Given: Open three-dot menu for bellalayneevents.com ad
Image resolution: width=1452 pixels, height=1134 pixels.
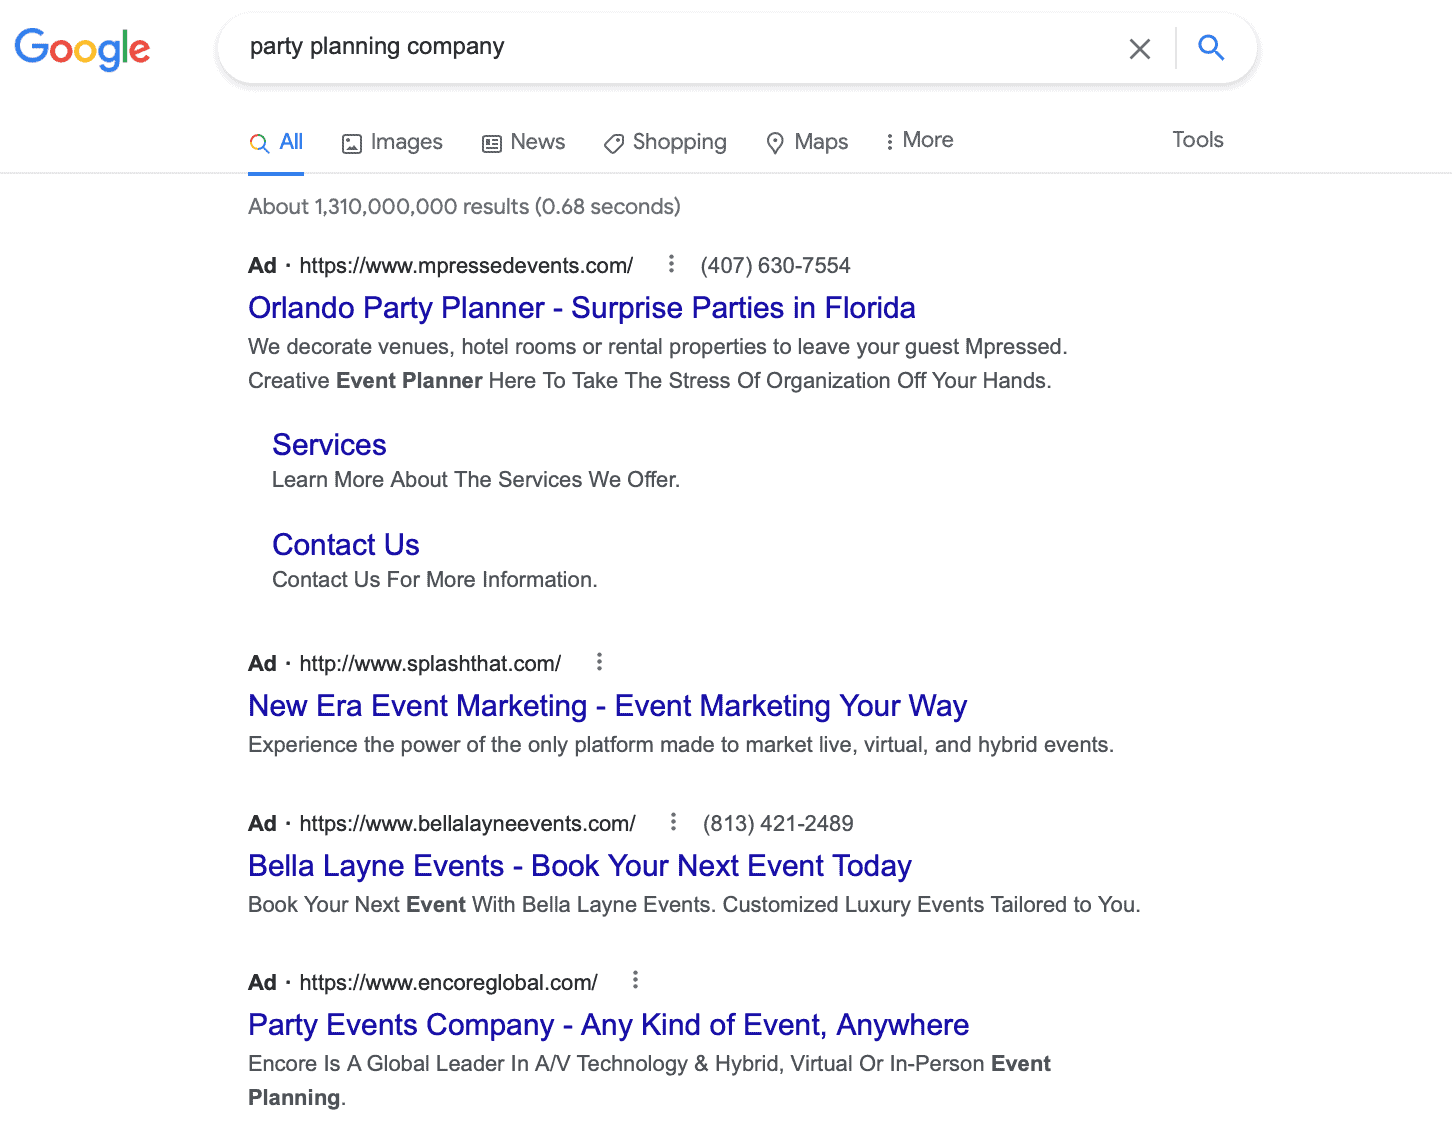Looking at the screenshot, I should [x=673, y=822].
